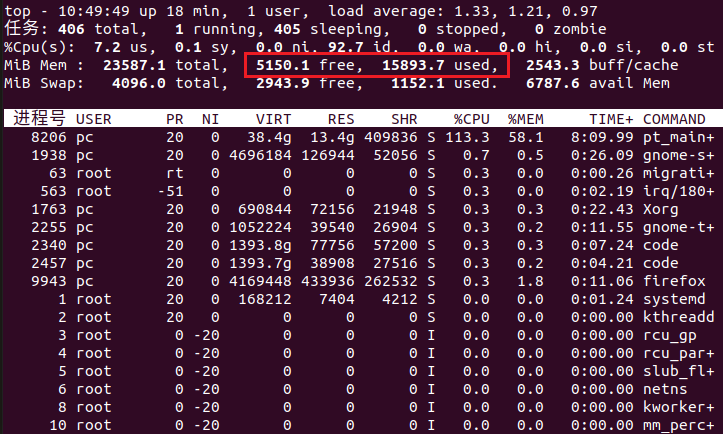Image resolution: width=723 pixels, height=434 pixels.
Task: Click the 92.7 id CPU value
Action: (x=345, y=47)
